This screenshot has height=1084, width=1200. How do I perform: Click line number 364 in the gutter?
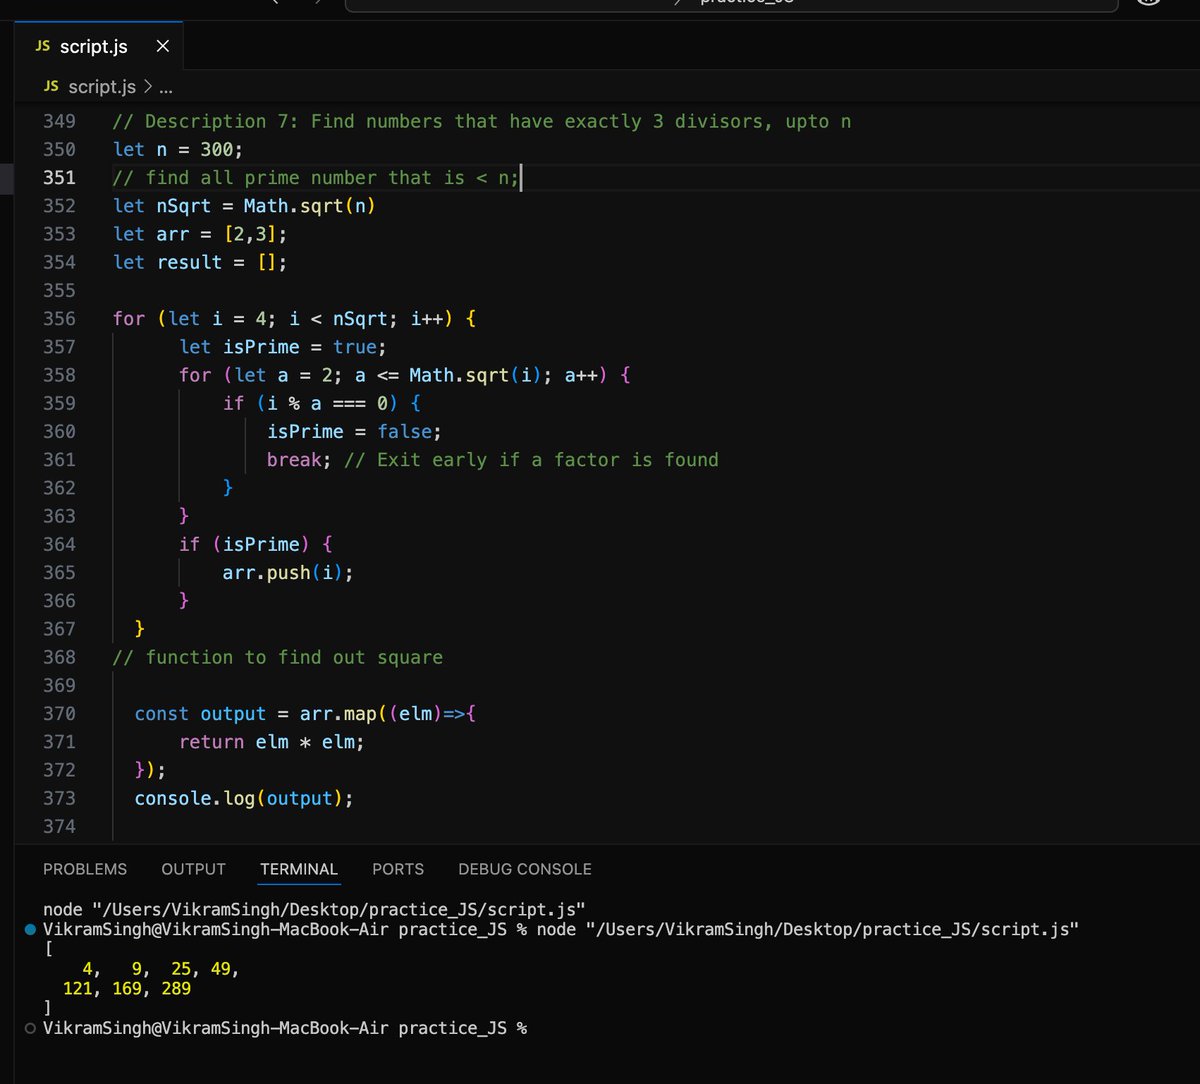pos(59,544)
